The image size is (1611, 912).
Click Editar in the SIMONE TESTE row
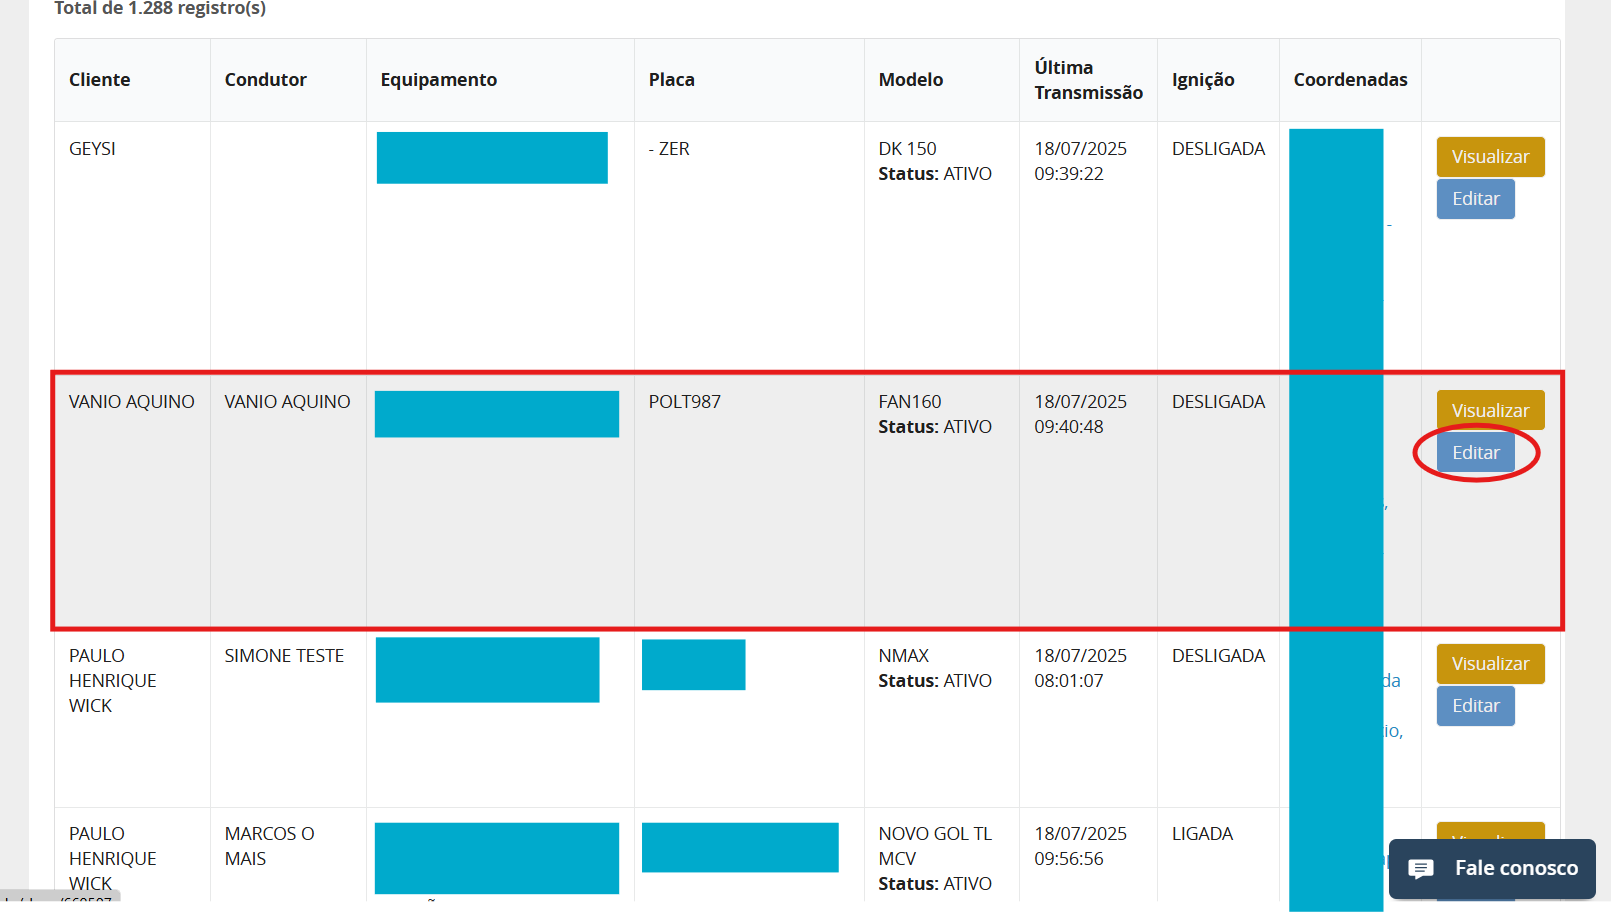[1475, 706]
